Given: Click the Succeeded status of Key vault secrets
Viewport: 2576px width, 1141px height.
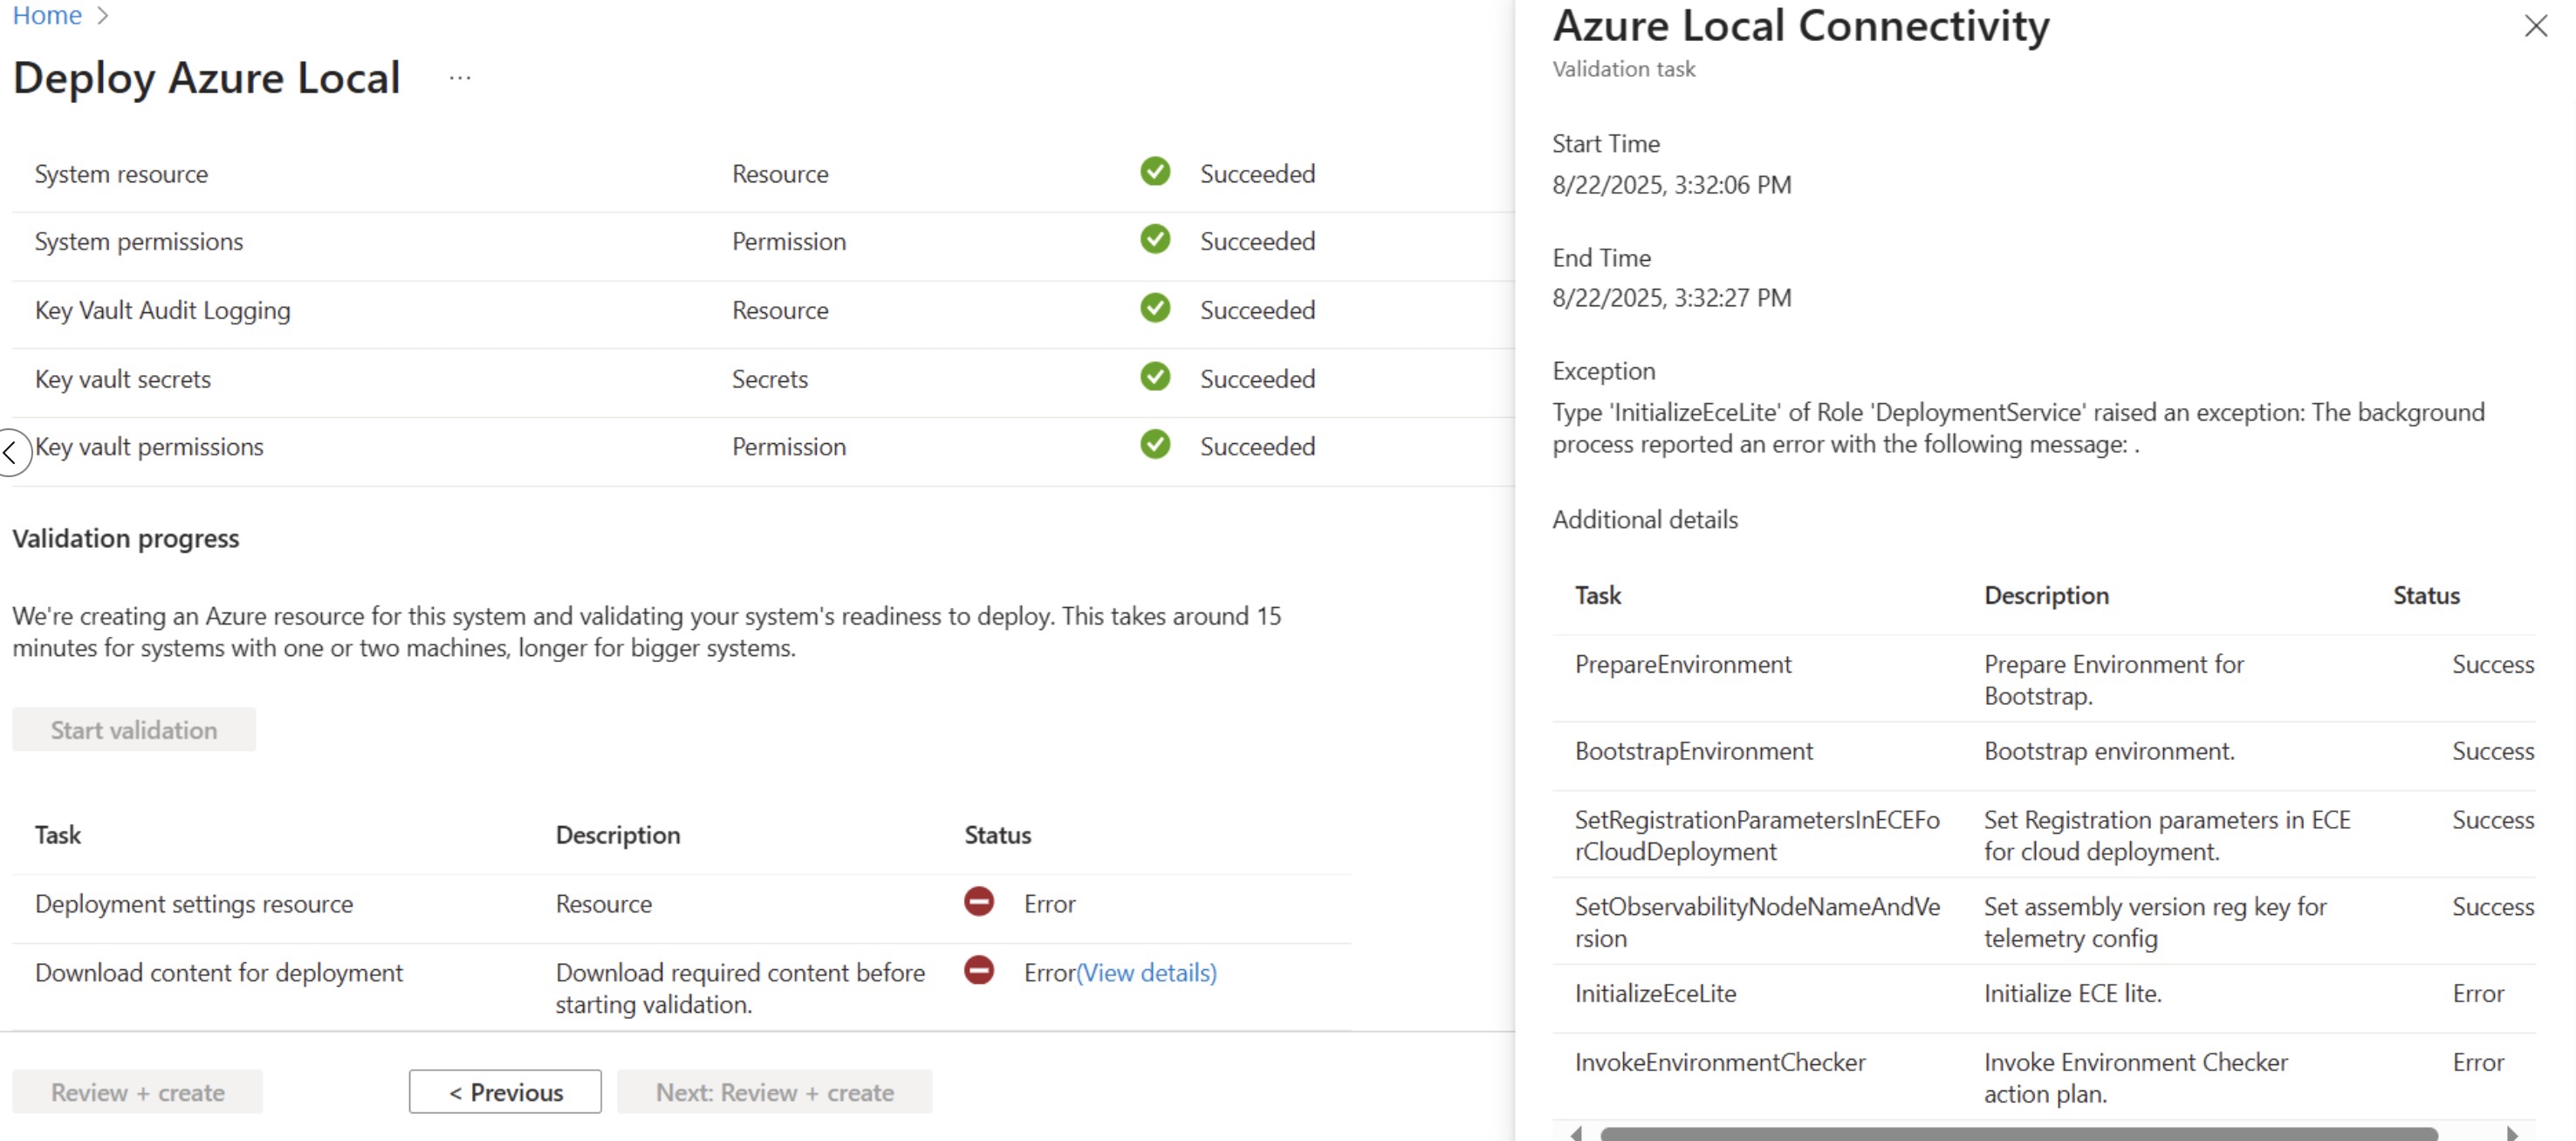Looking at the screenshot, I should (x=1257, y=379).
